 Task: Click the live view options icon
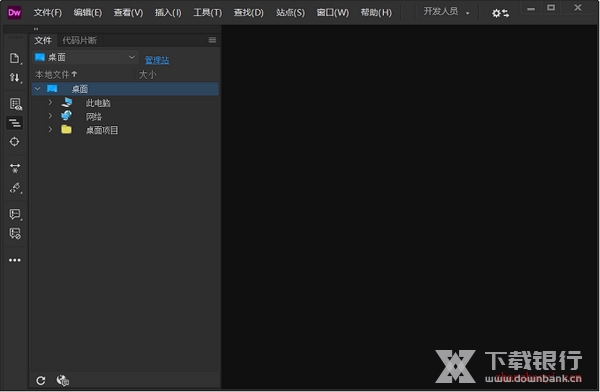15,104
